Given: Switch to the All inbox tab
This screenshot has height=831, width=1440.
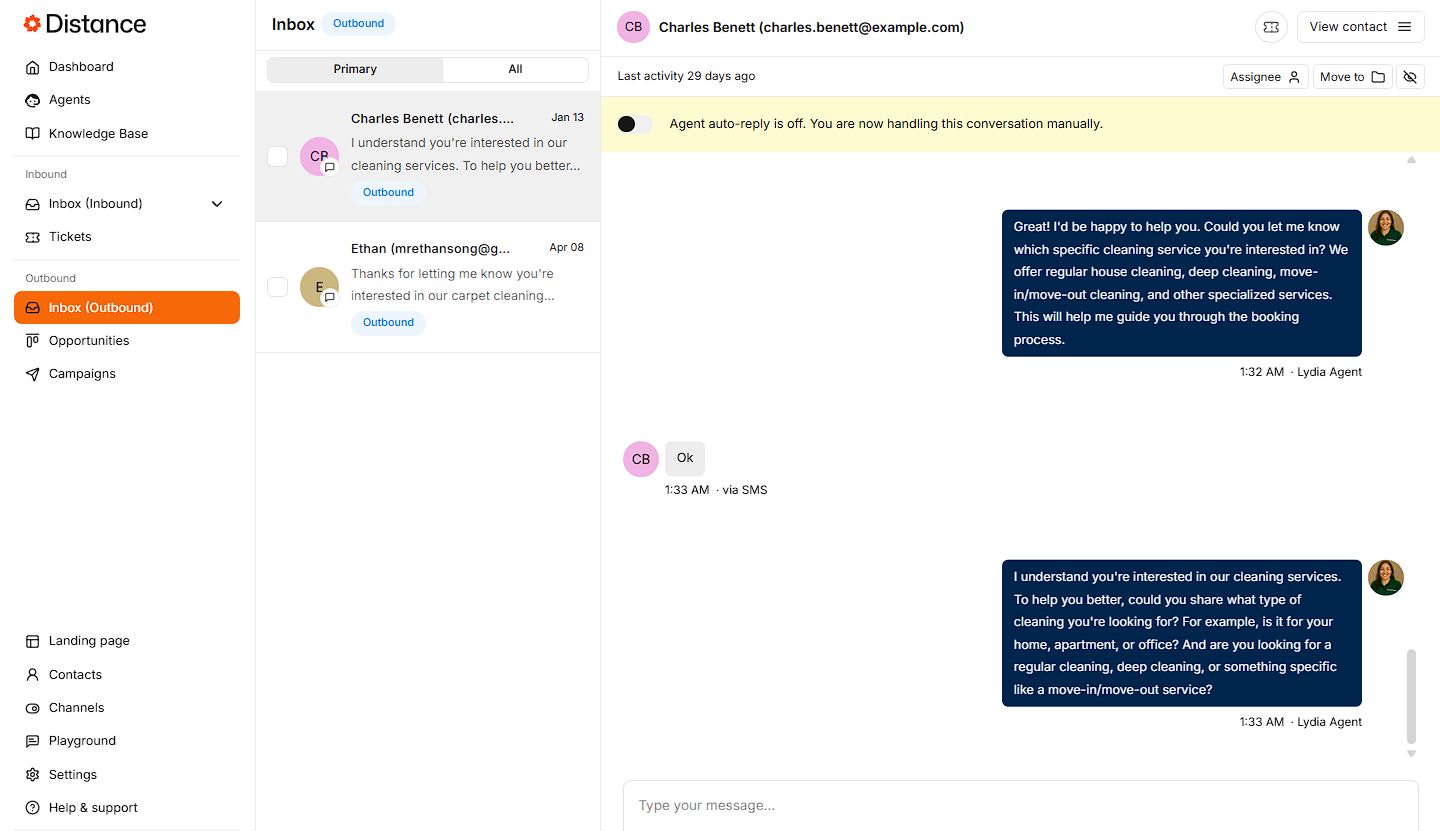Looking at the screenshot, I should click(515, 69).
